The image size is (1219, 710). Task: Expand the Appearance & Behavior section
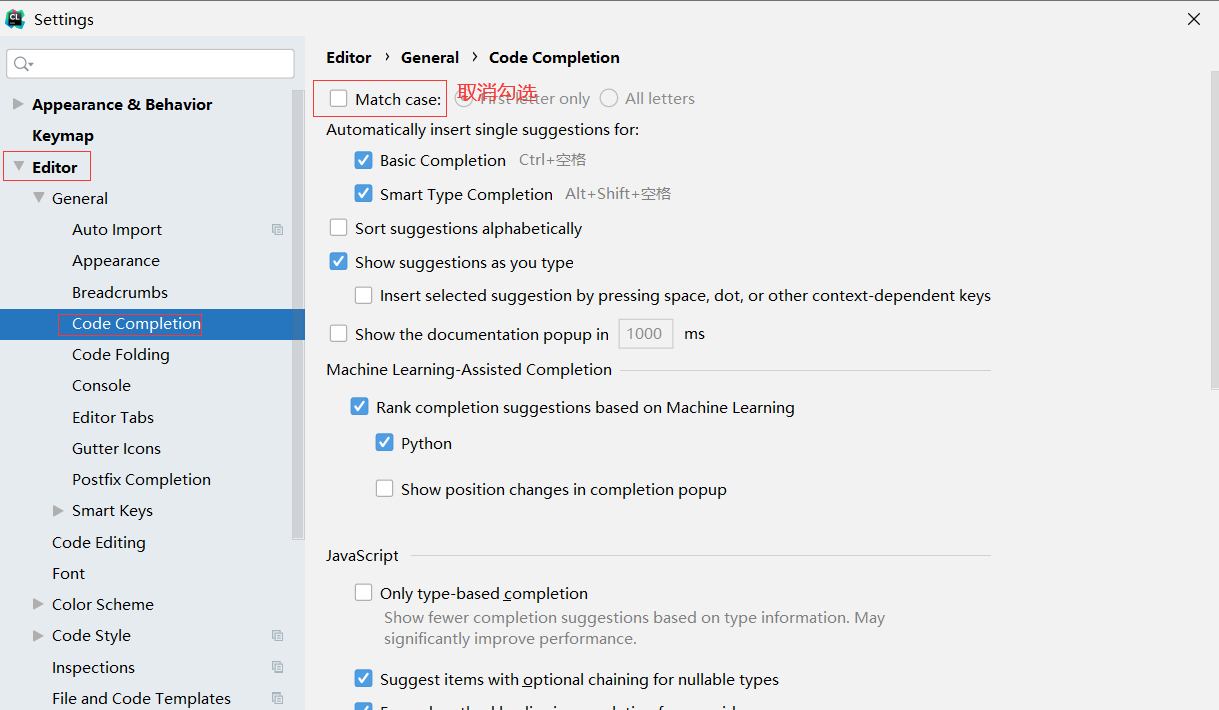tap(18, 104)
